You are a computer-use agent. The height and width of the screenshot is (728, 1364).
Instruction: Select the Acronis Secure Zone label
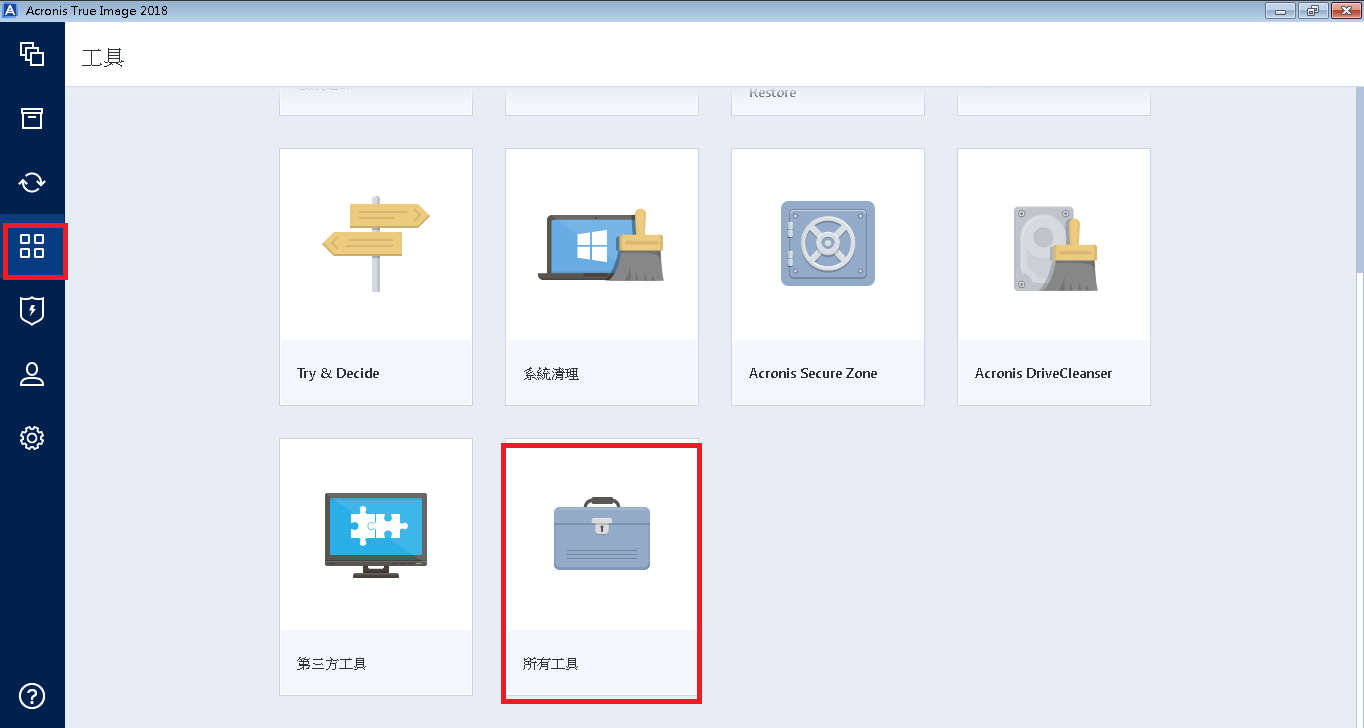(813, 373)
